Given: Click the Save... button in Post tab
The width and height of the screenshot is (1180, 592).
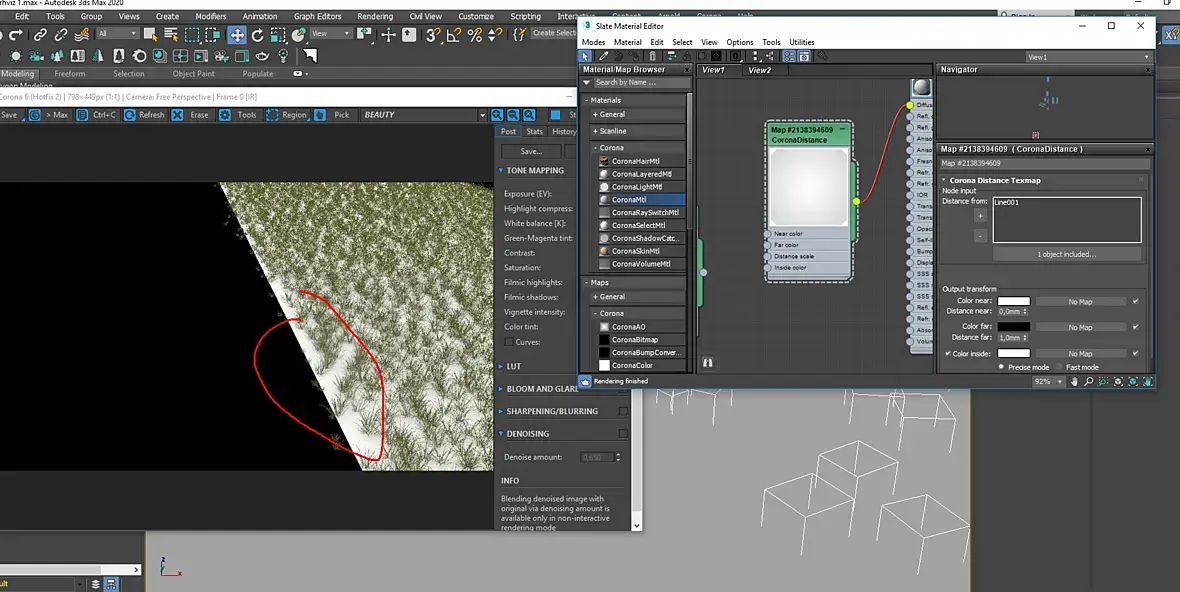Looking at the screenshot, I should pos(531,151).
